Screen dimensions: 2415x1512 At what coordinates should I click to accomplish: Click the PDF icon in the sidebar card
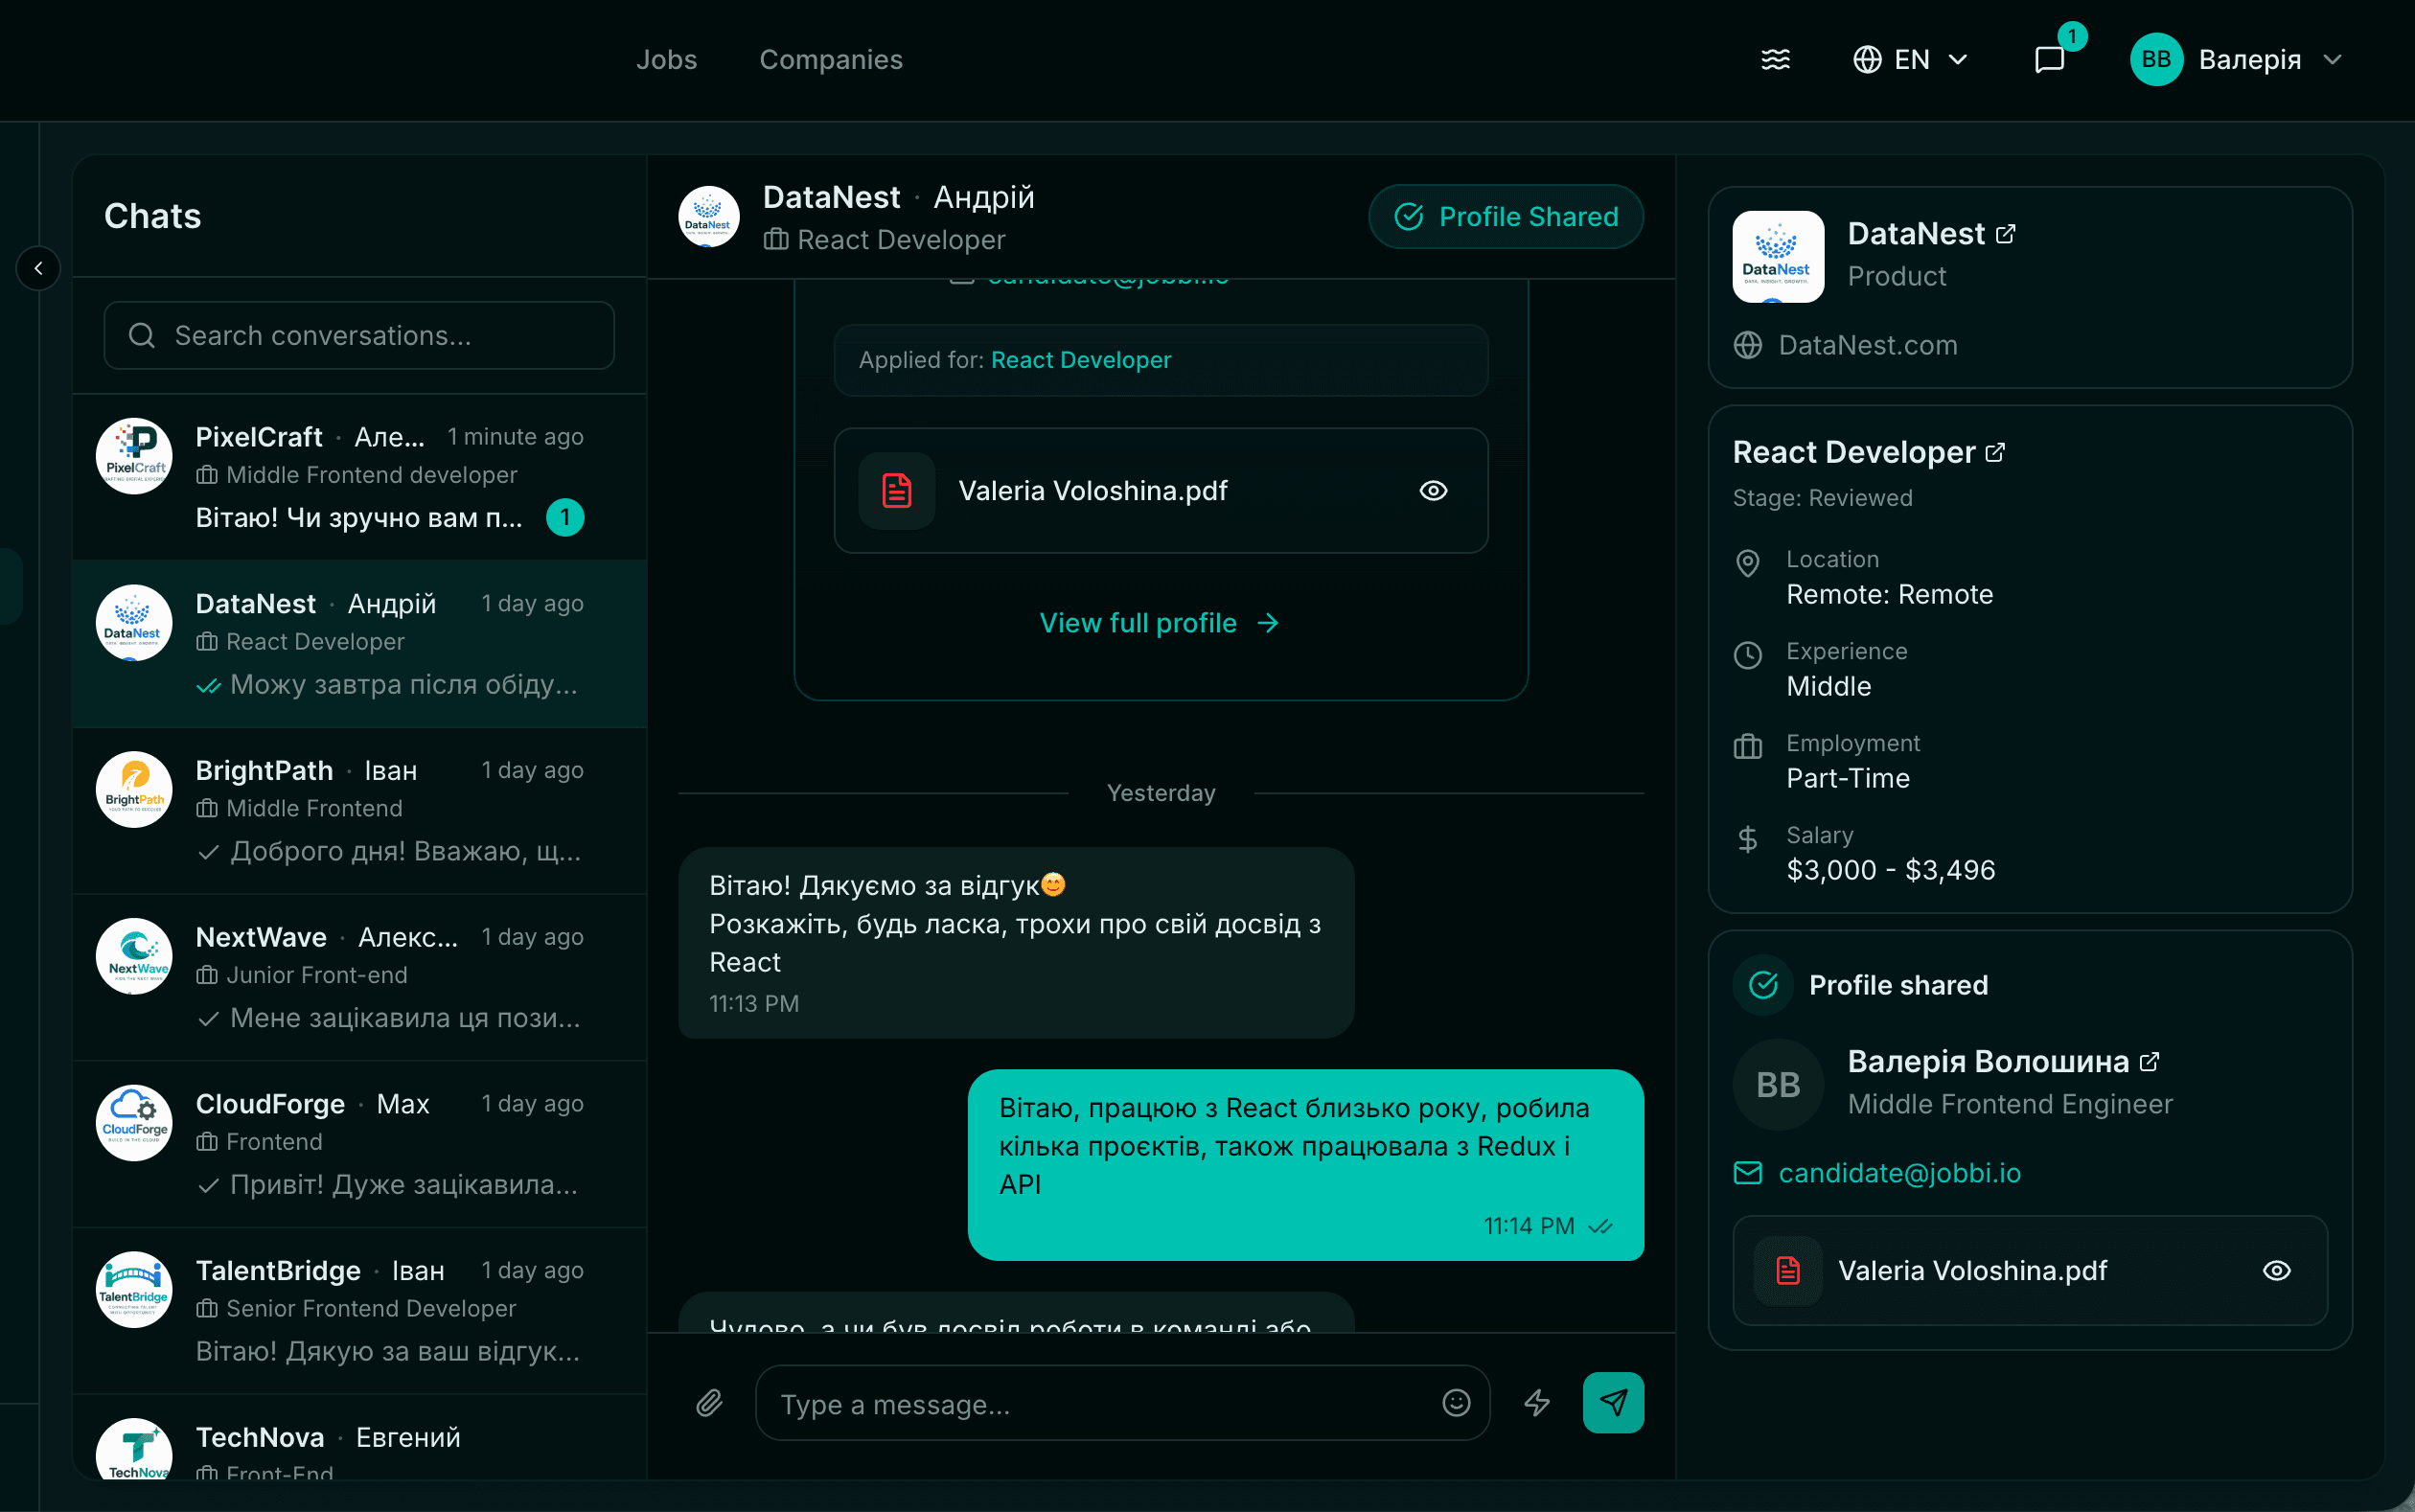1787,1271
